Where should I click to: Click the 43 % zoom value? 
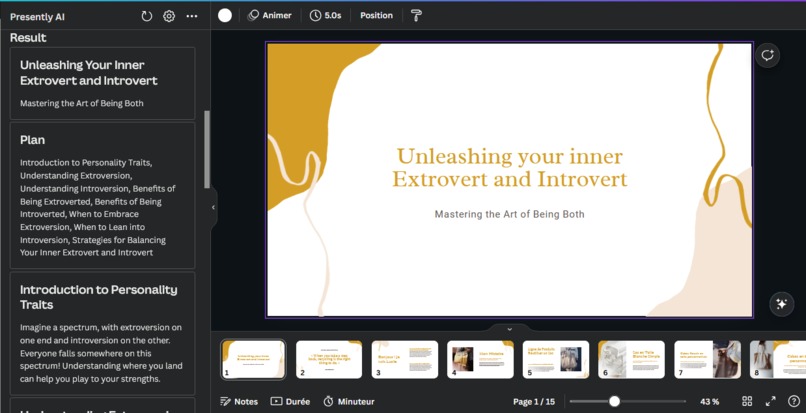coord(709,402)
